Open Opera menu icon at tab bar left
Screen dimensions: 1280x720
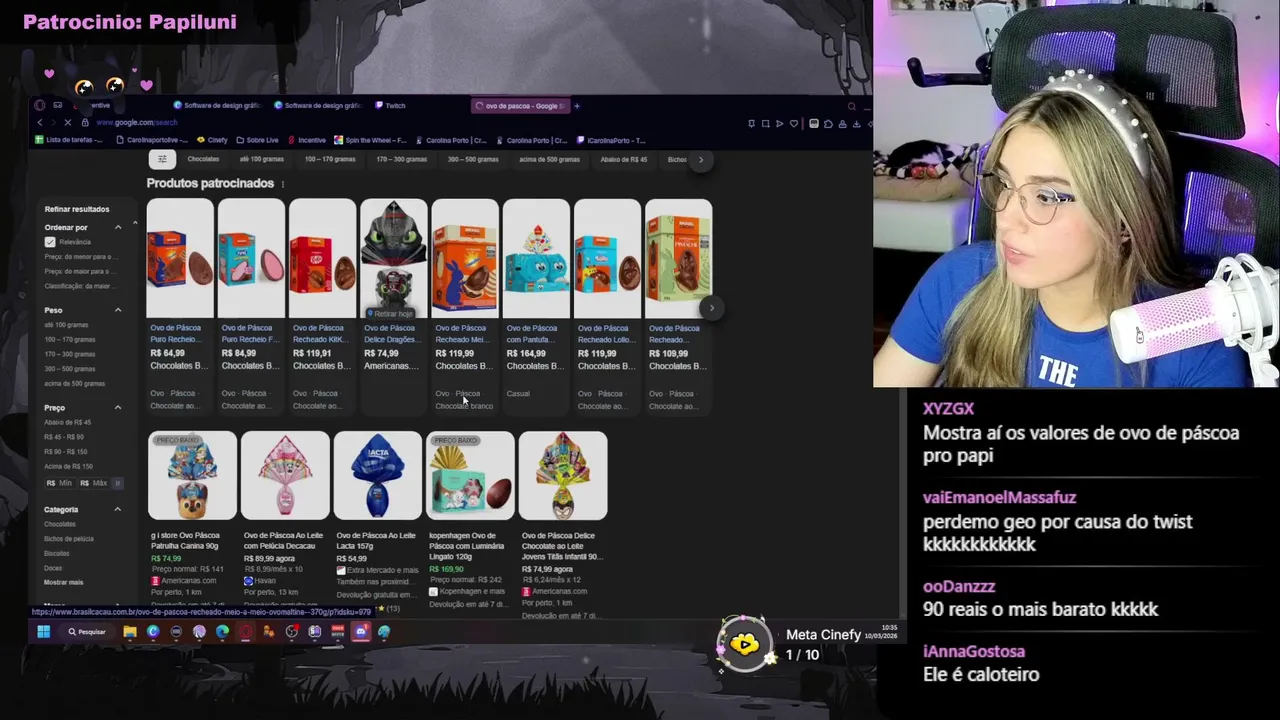39,105
